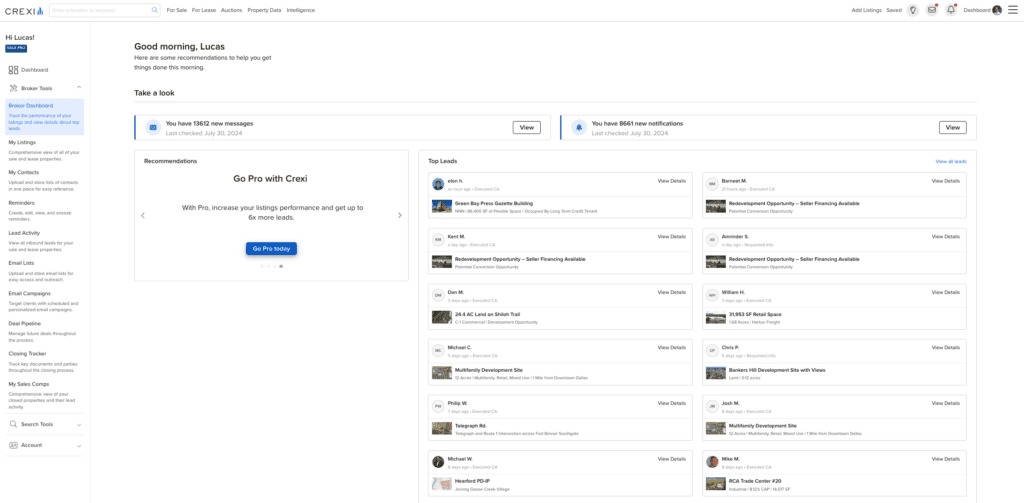Expand the Search Tools section
This screenshot has height=503, width=1024.
[x=79, y=425]
